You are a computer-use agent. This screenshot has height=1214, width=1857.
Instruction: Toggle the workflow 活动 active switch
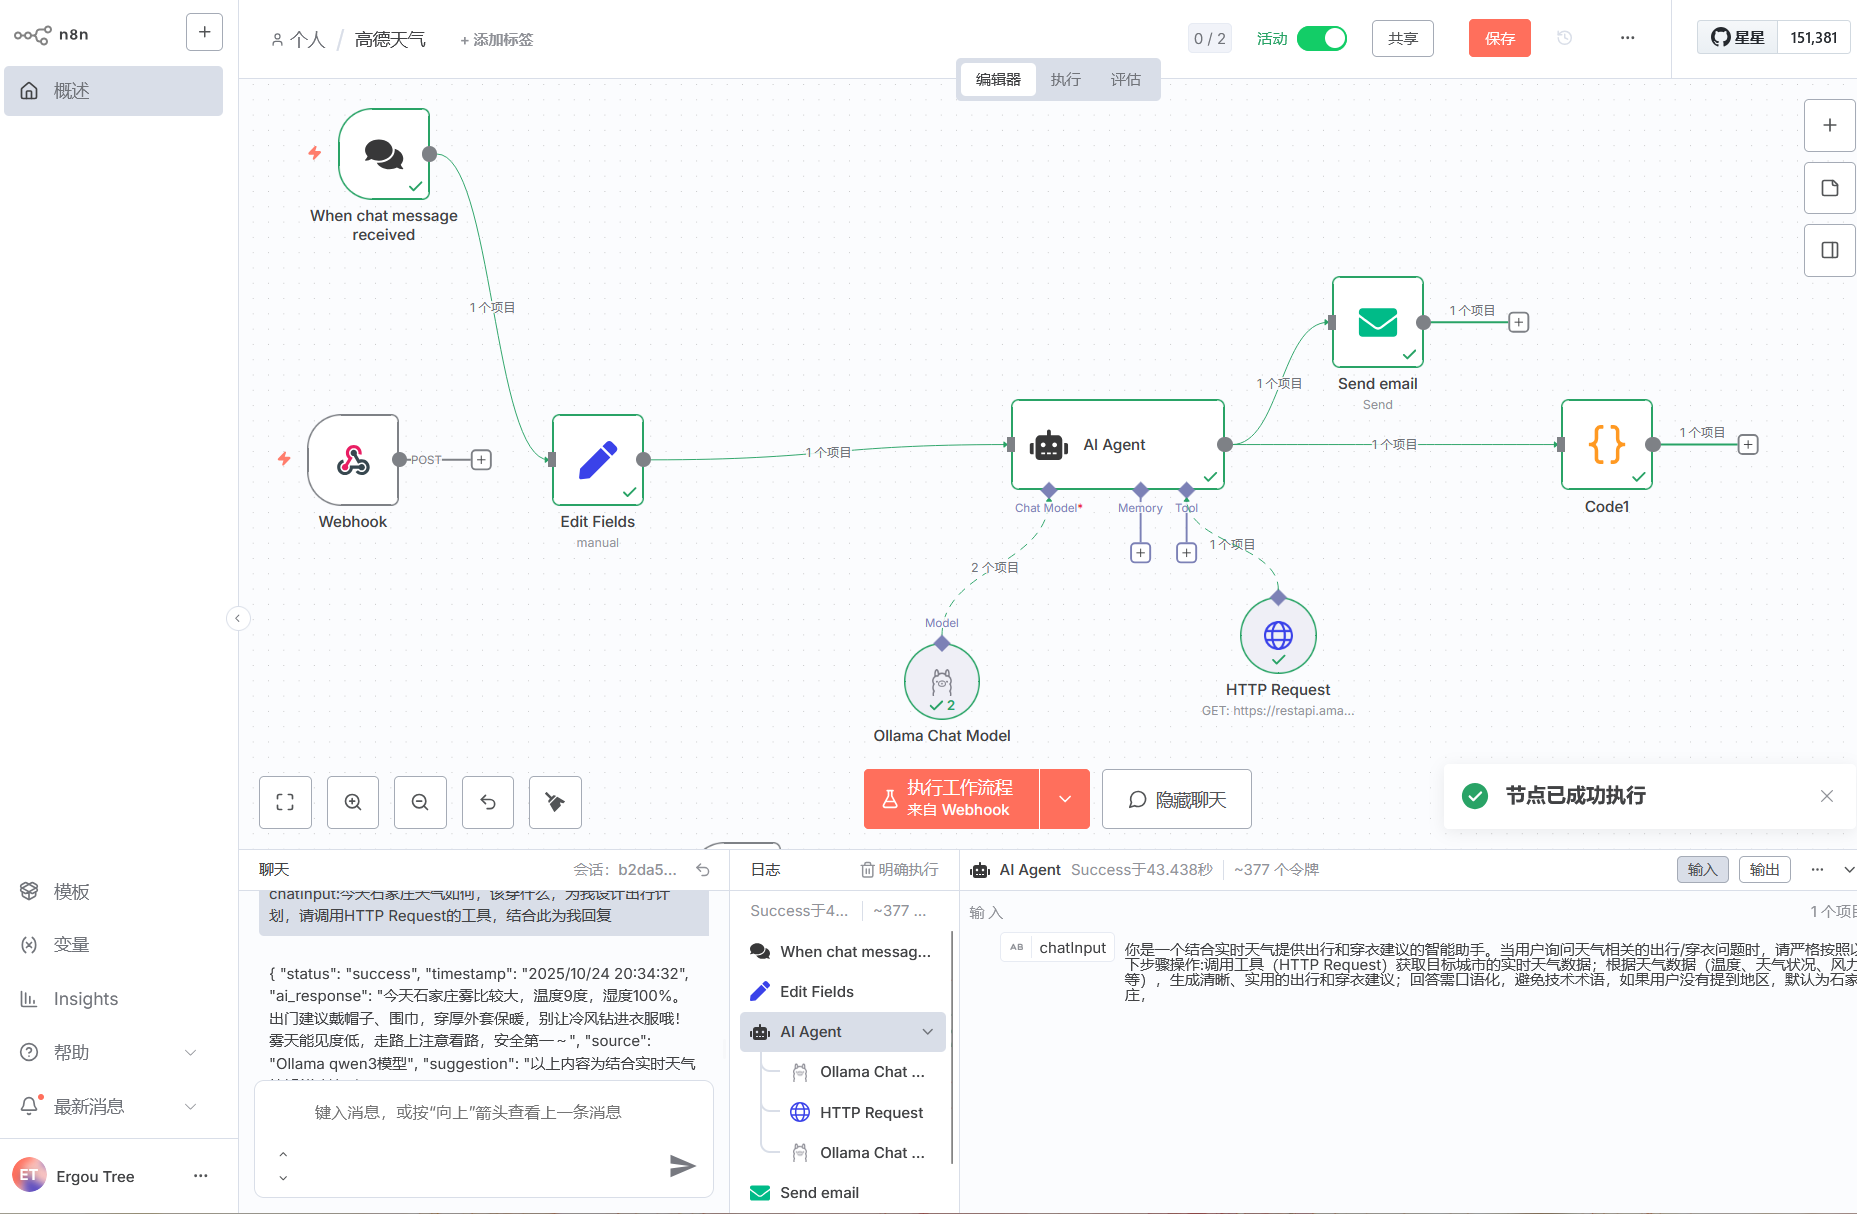(1321, 38)
